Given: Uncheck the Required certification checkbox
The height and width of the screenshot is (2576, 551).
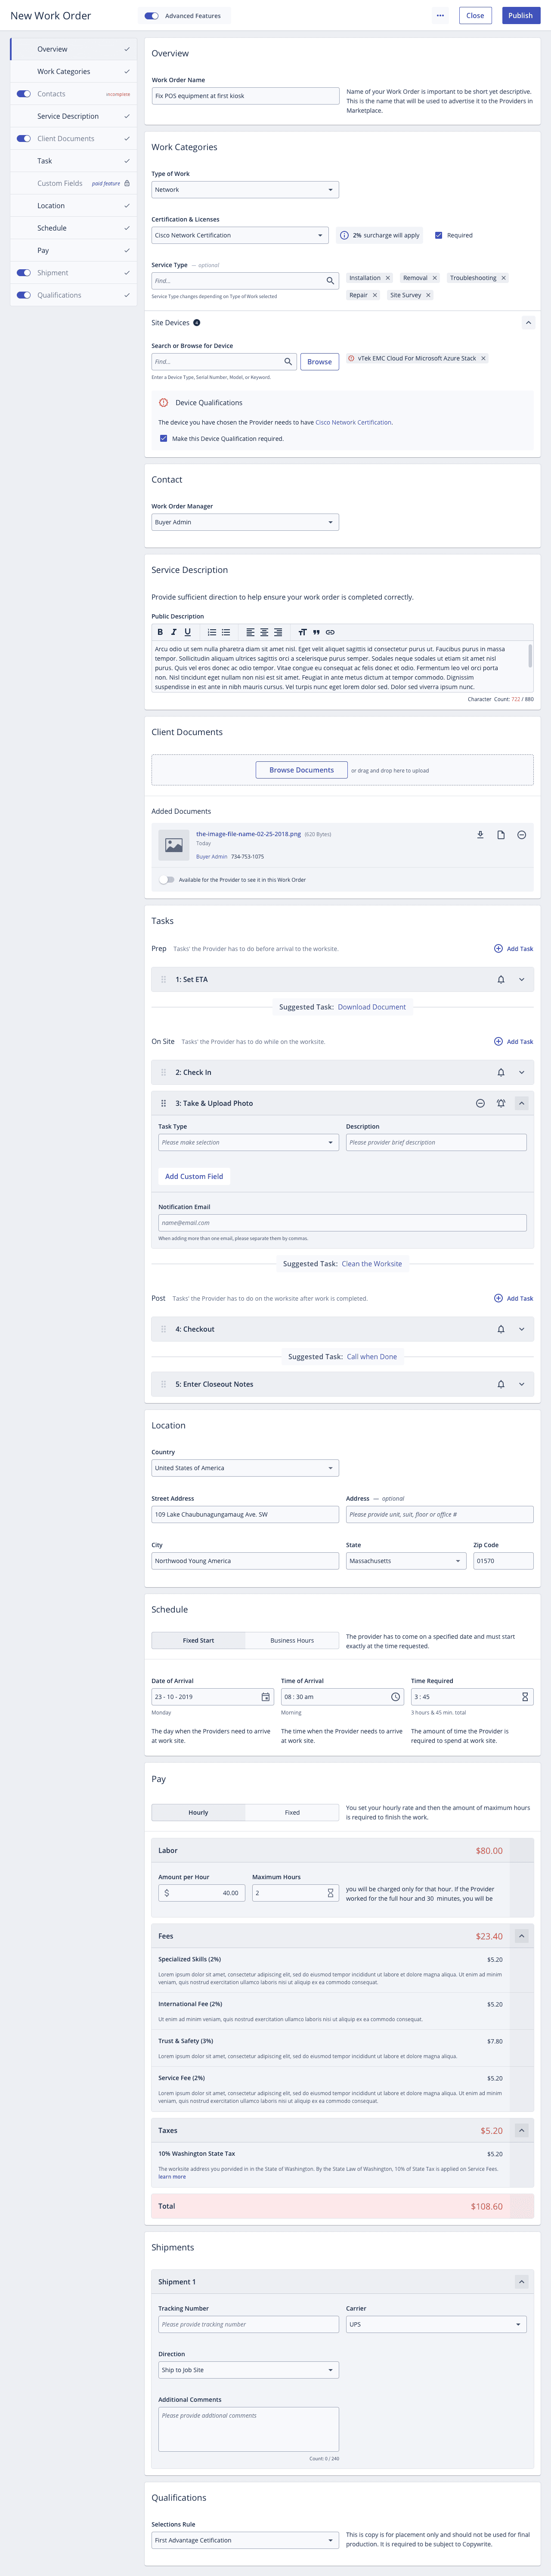Looking at the screenshot, I should click(x=438, y=236).
